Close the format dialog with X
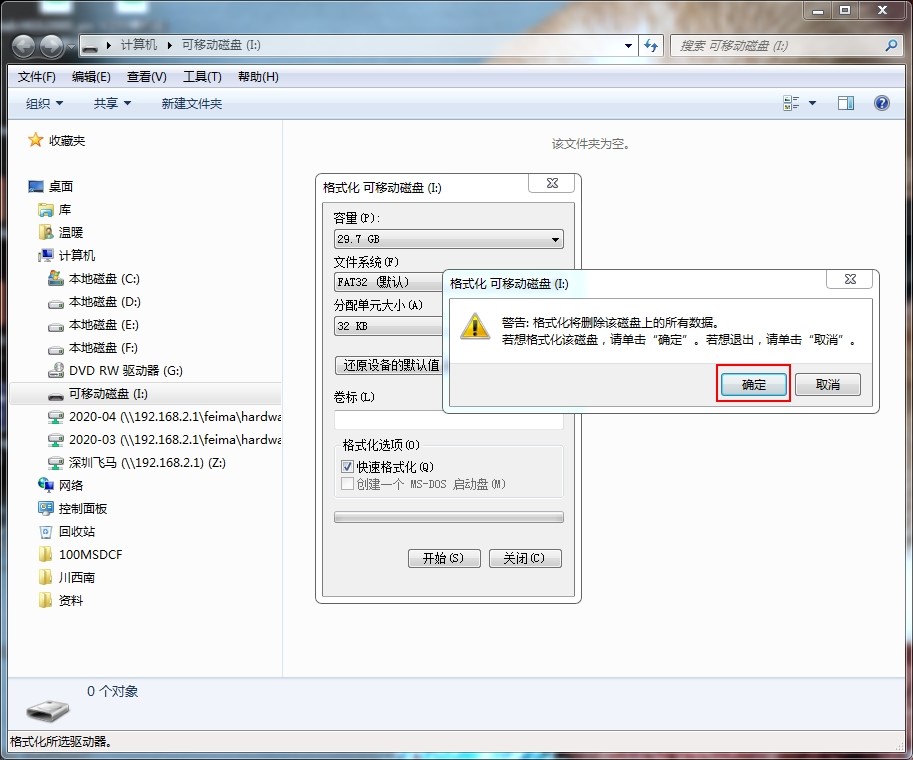 (551, 183)
